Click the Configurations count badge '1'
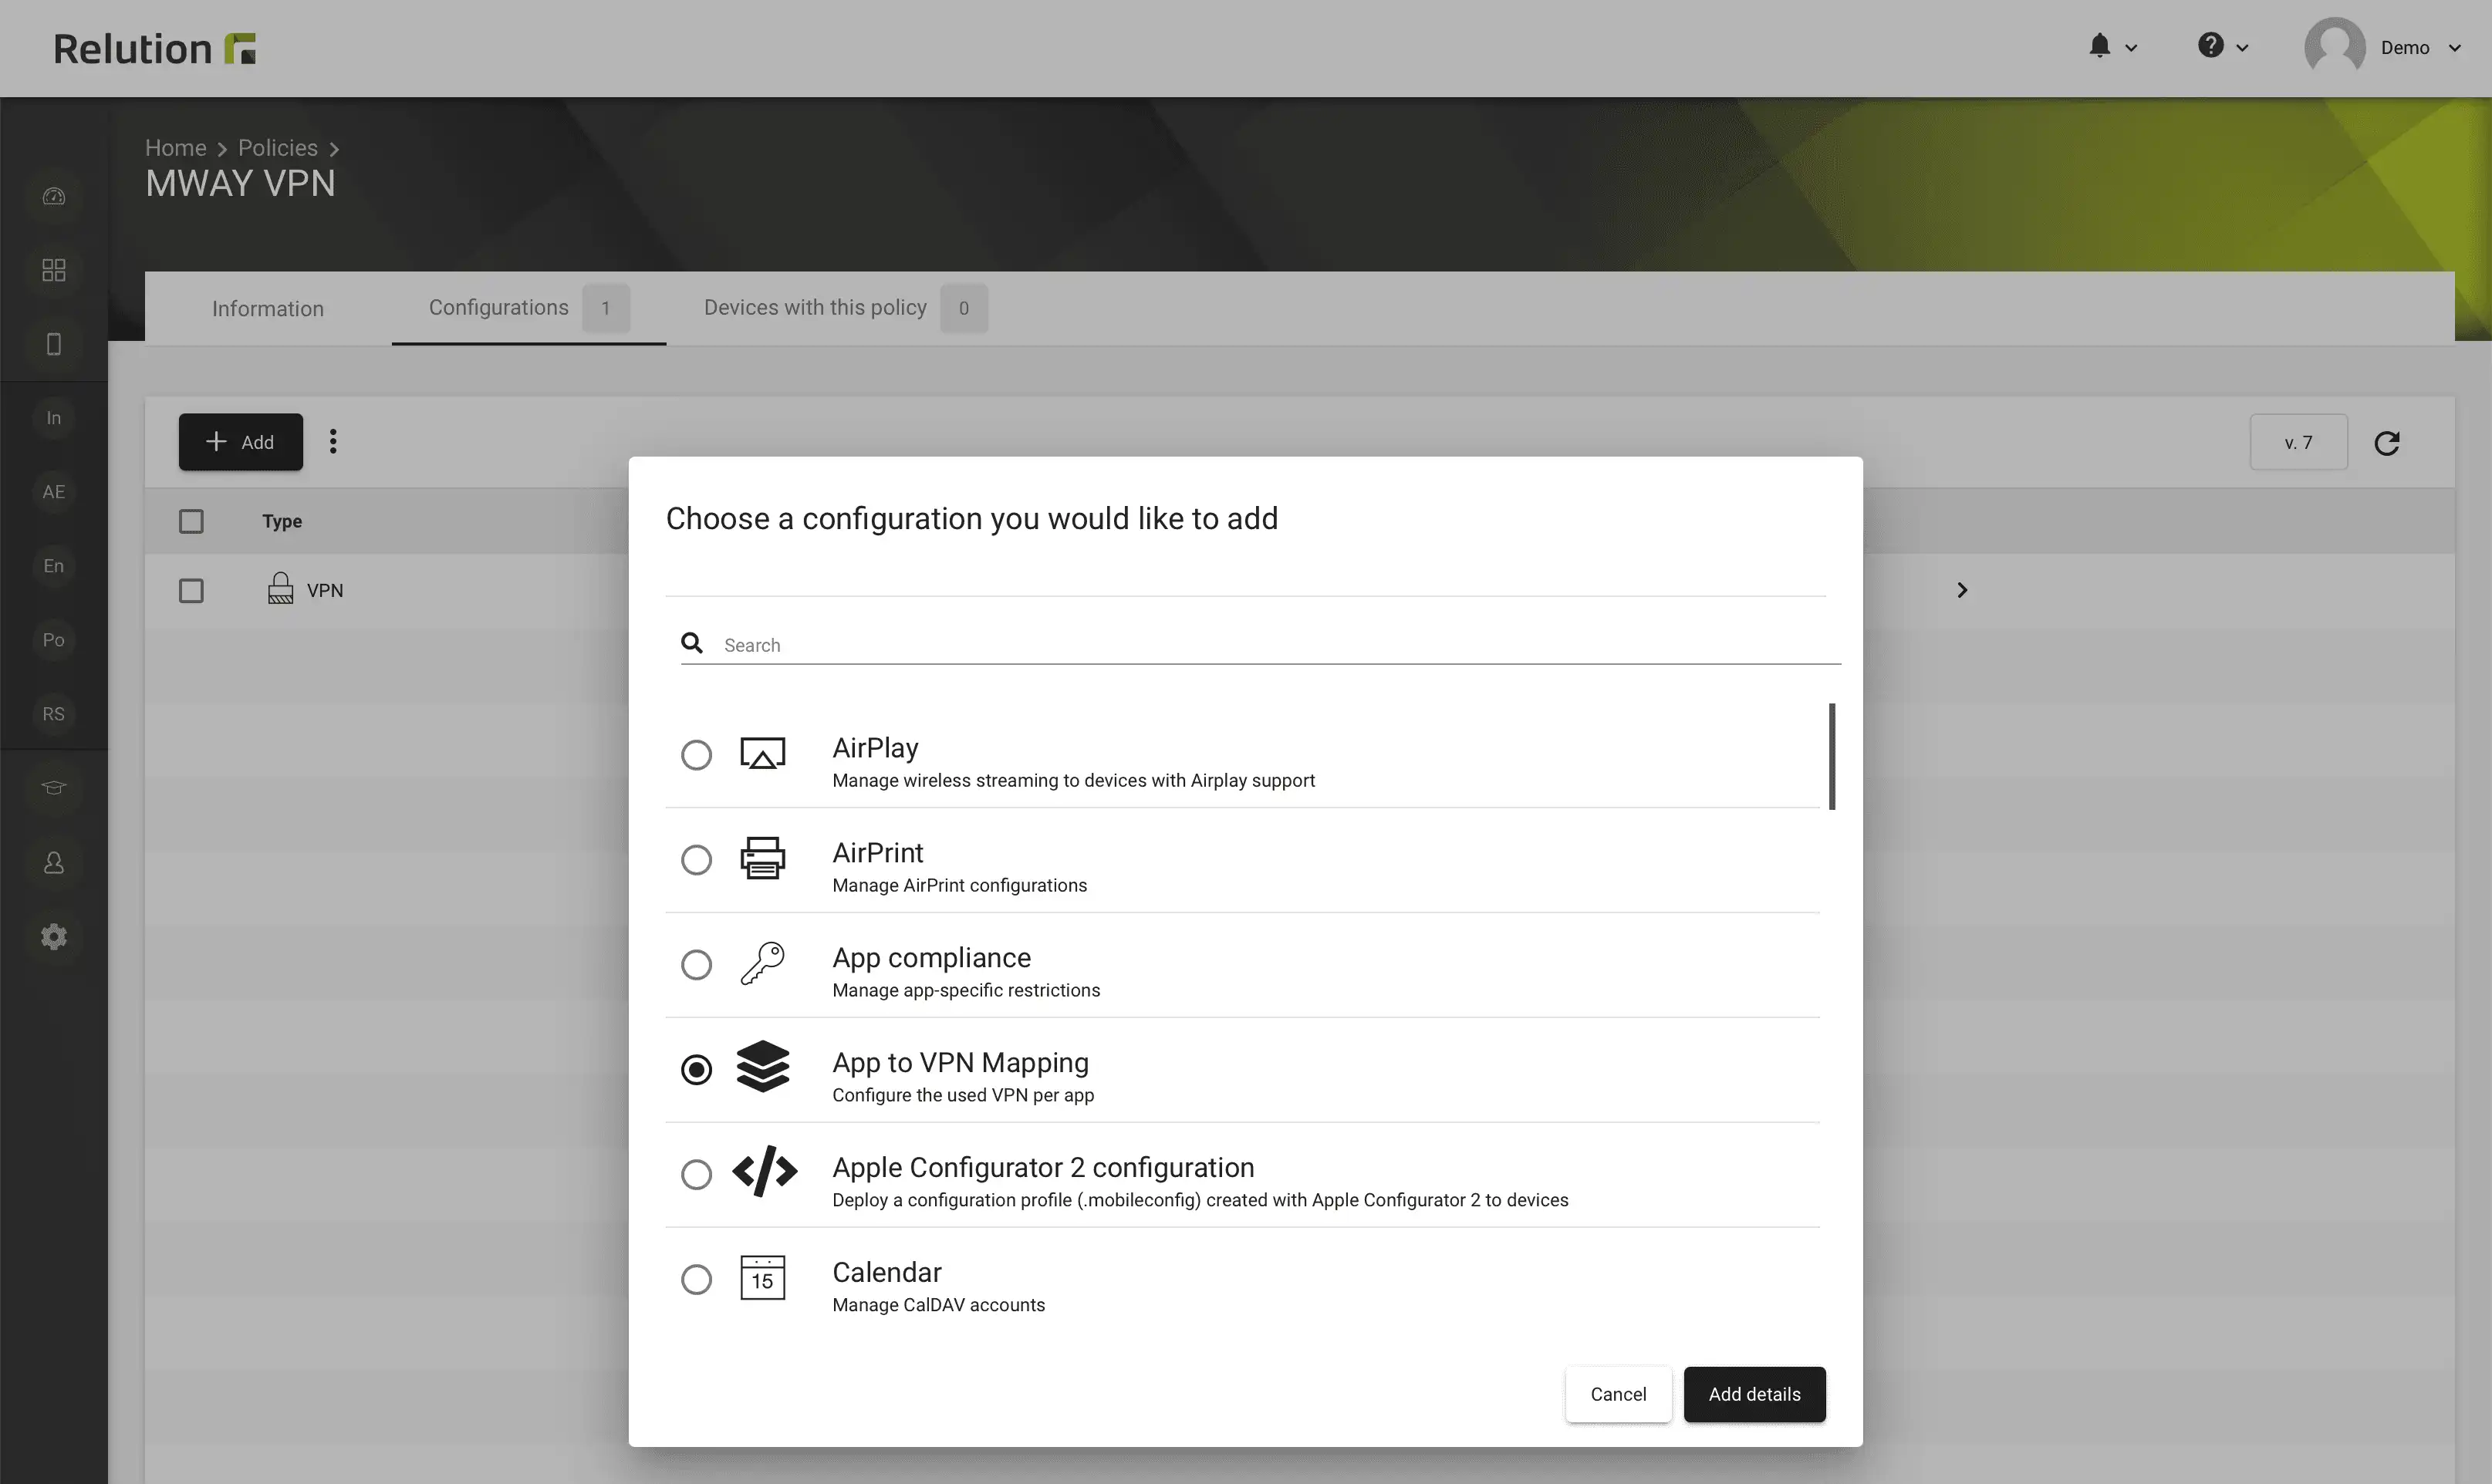The height and width of the screenshot is (1484, 2492). 606,308
